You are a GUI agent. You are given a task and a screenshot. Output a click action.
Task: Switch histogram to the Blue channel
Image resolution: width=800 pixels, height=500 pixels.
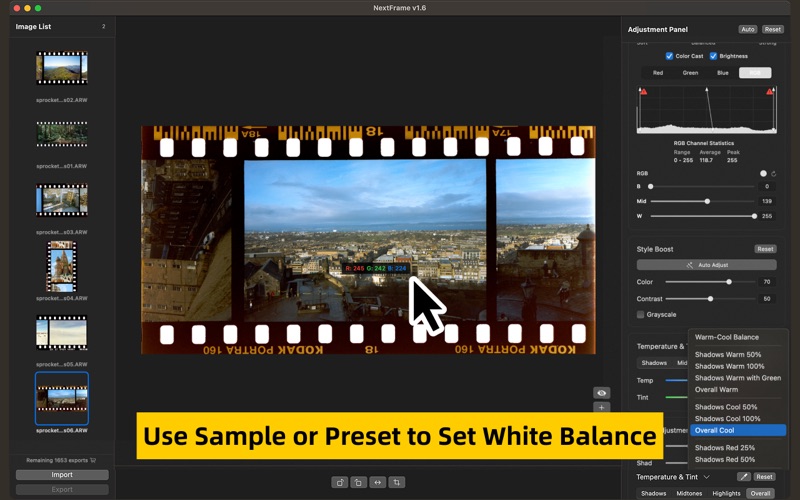(x=723, y=73)
